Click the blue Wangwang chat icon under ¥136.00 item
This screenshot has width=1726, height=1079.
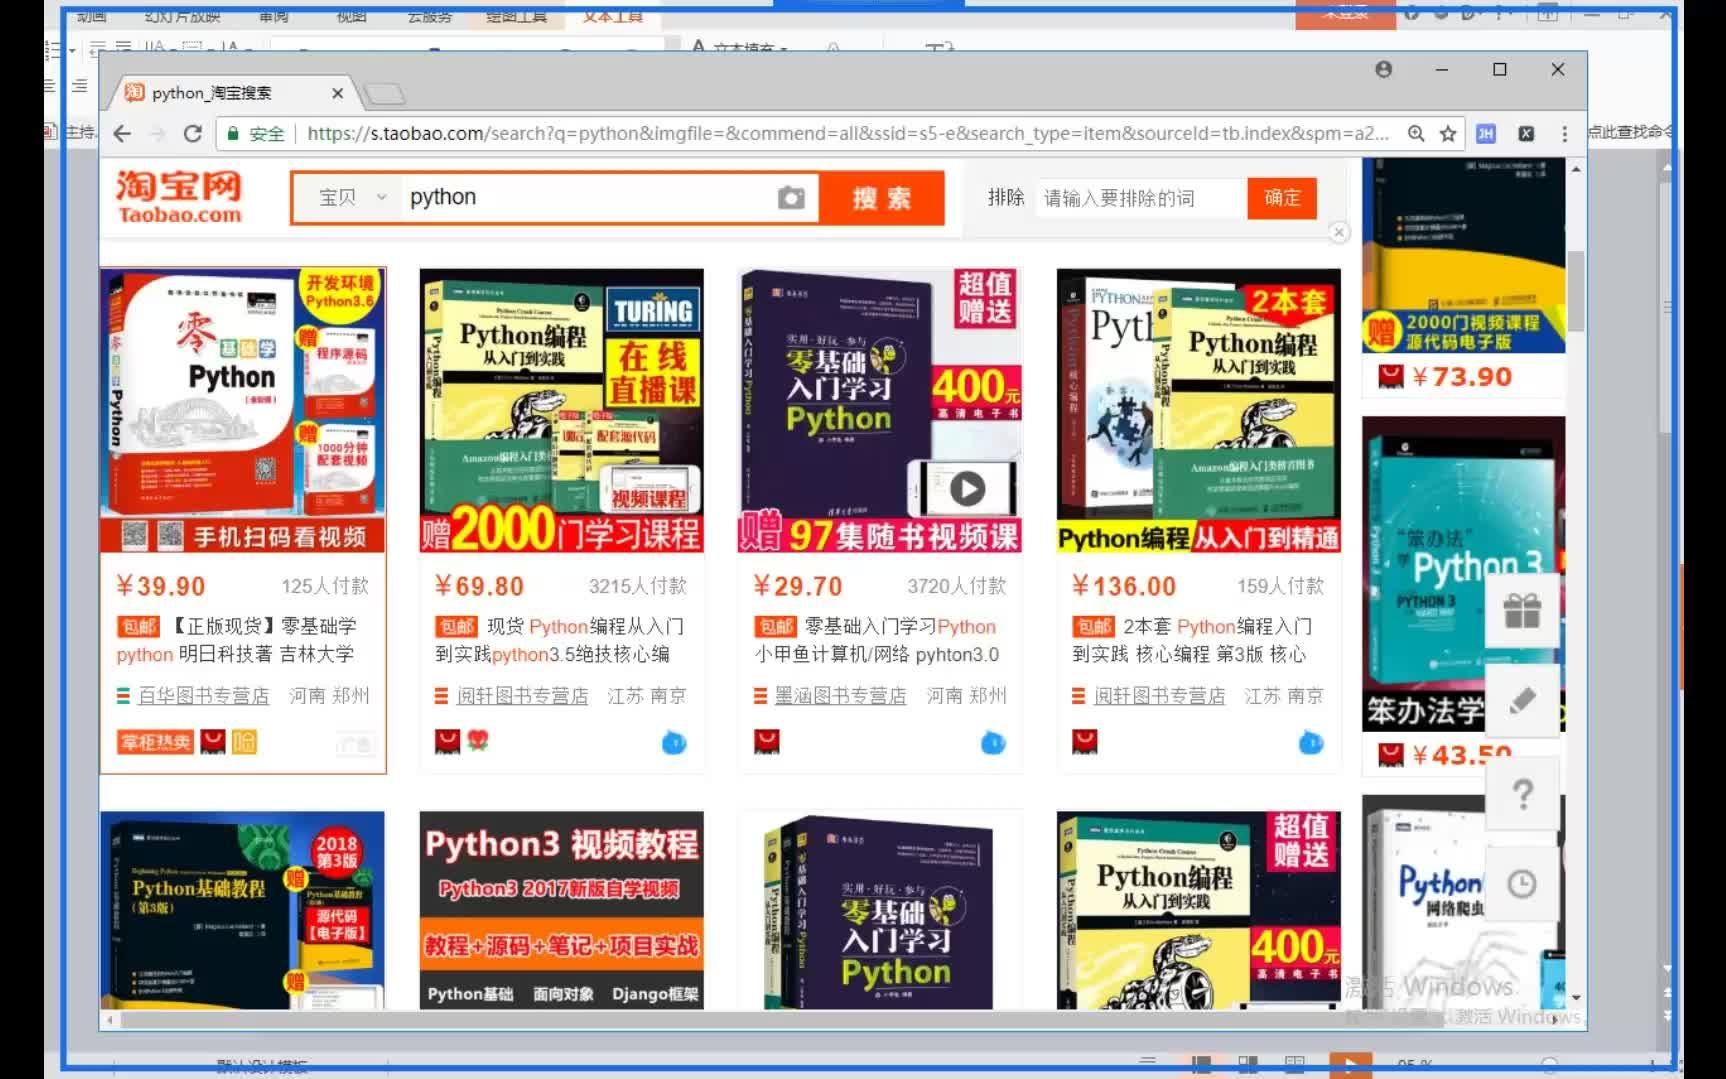click(1311, 743)
